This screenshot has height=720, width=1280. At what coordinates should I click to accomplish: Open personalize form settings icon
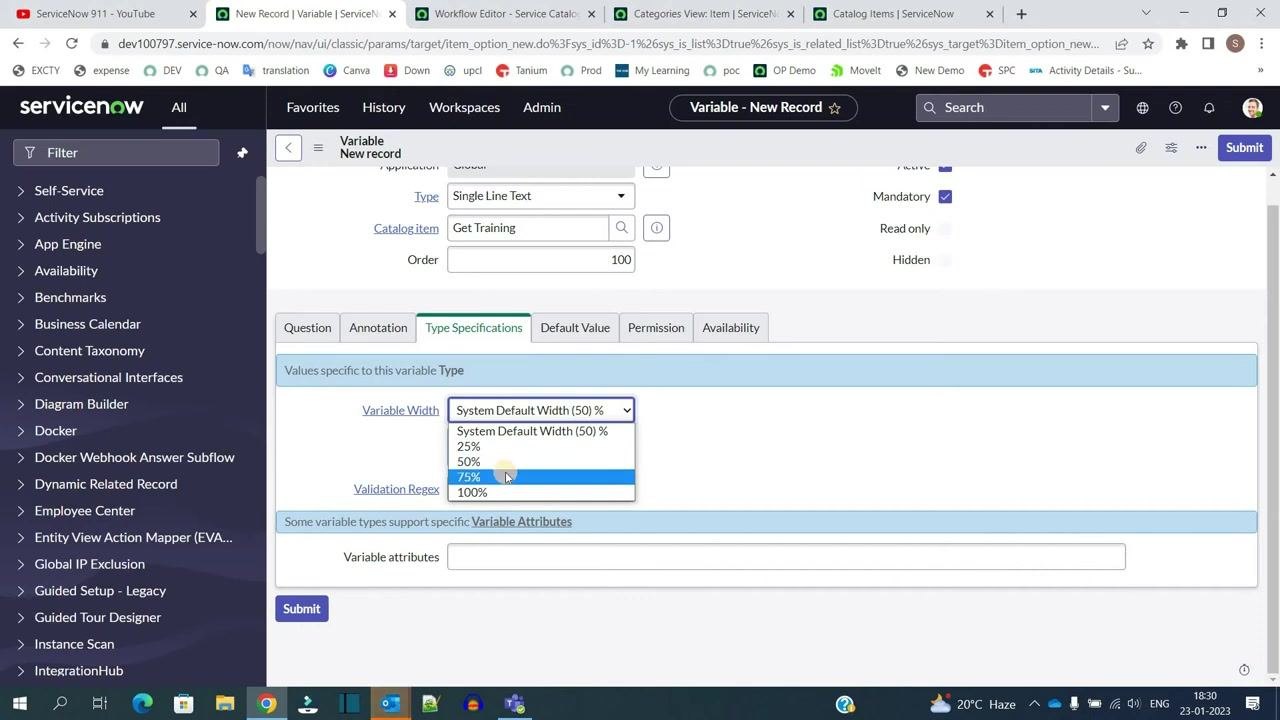click(1171, 148)
